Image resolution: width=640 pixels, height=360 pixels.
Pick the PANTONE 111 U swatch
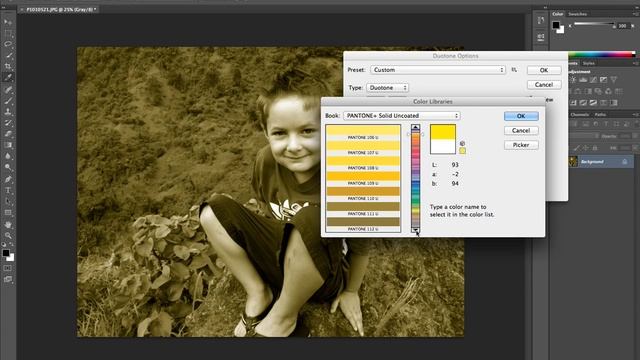click(363, 209)
